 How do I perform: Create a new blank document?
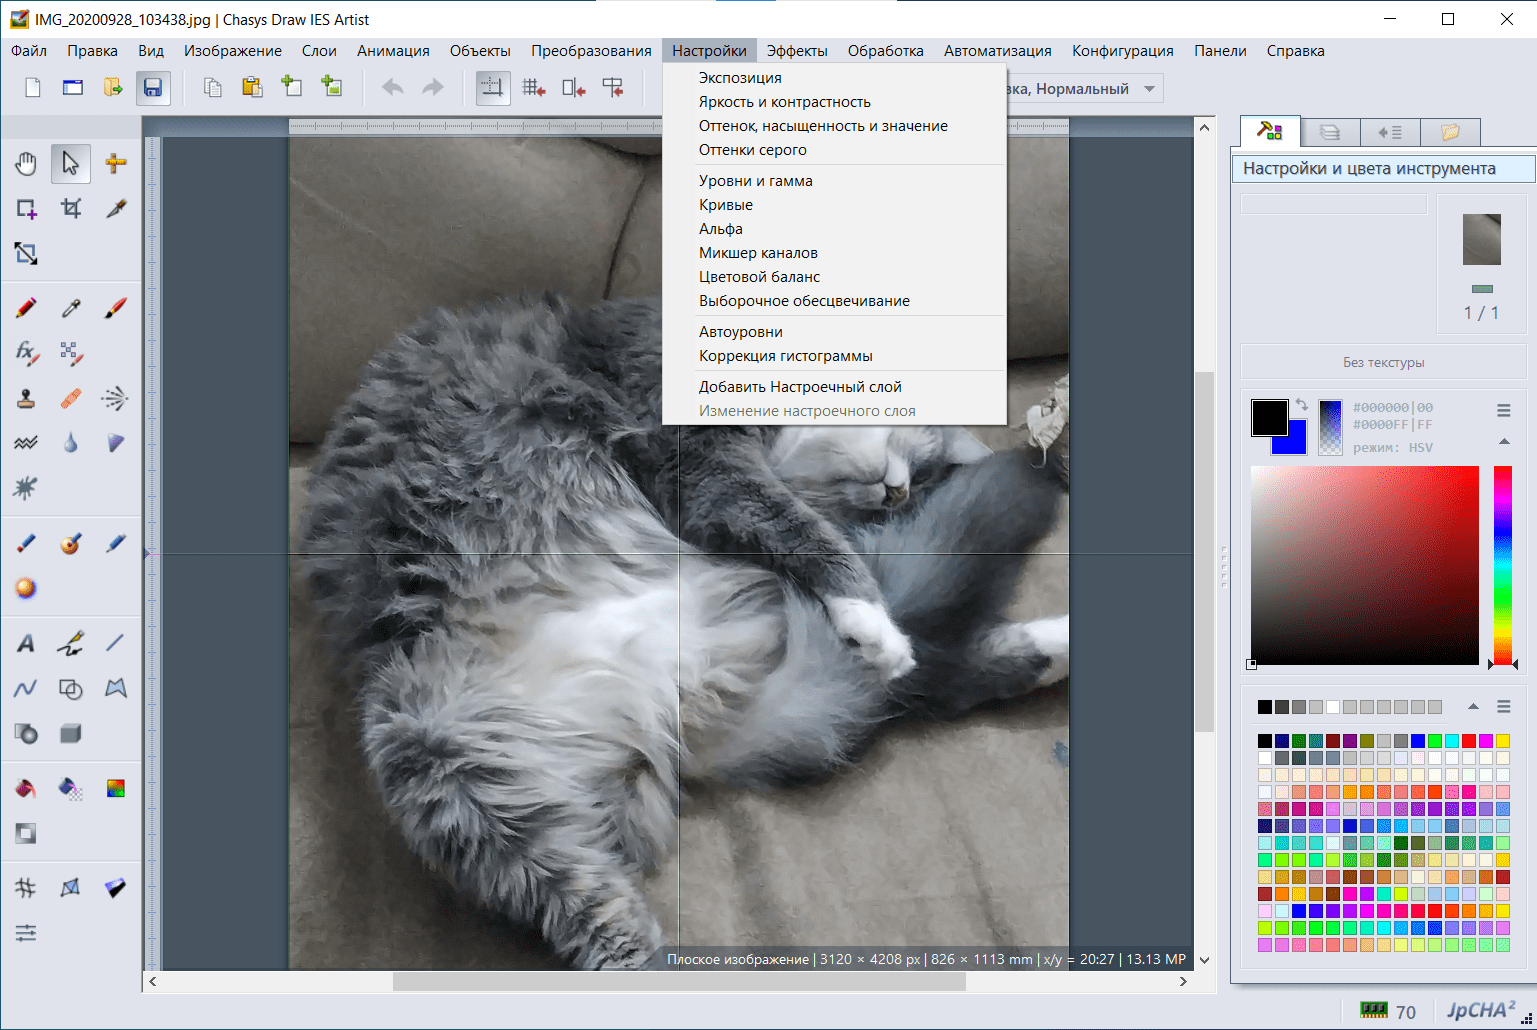[33, 88]
